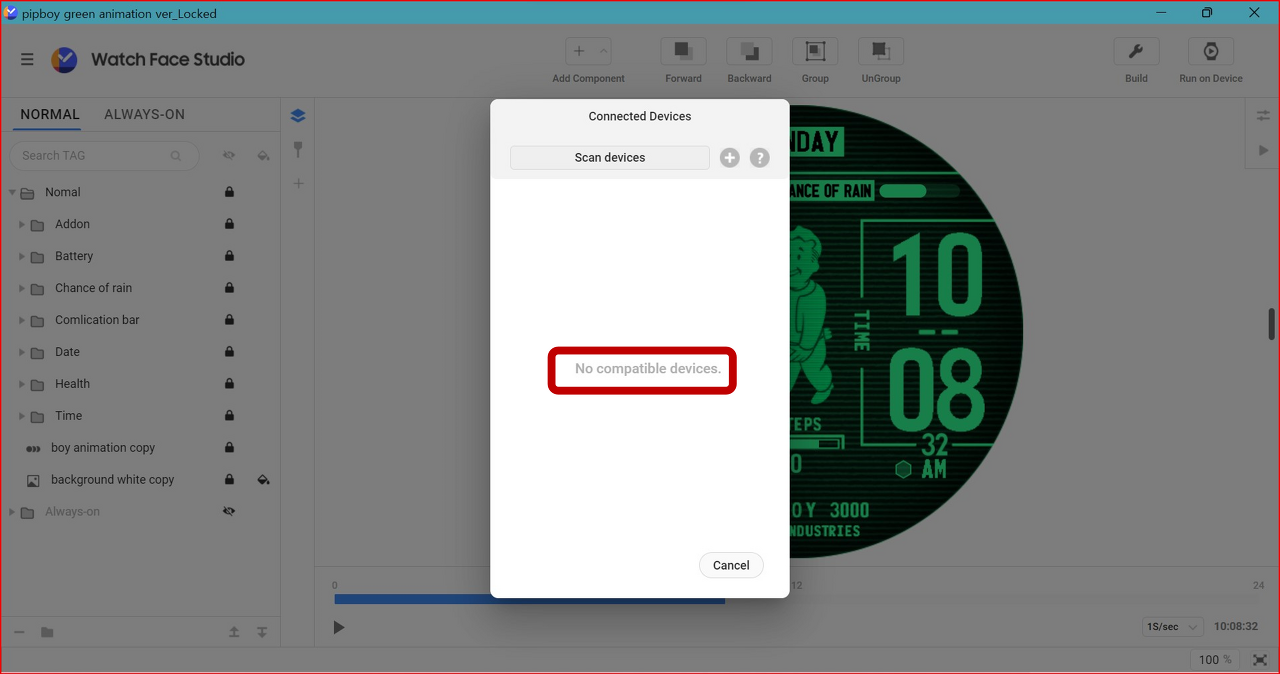
Task: Click the Build wrench icon
Action: [1136, 52]
